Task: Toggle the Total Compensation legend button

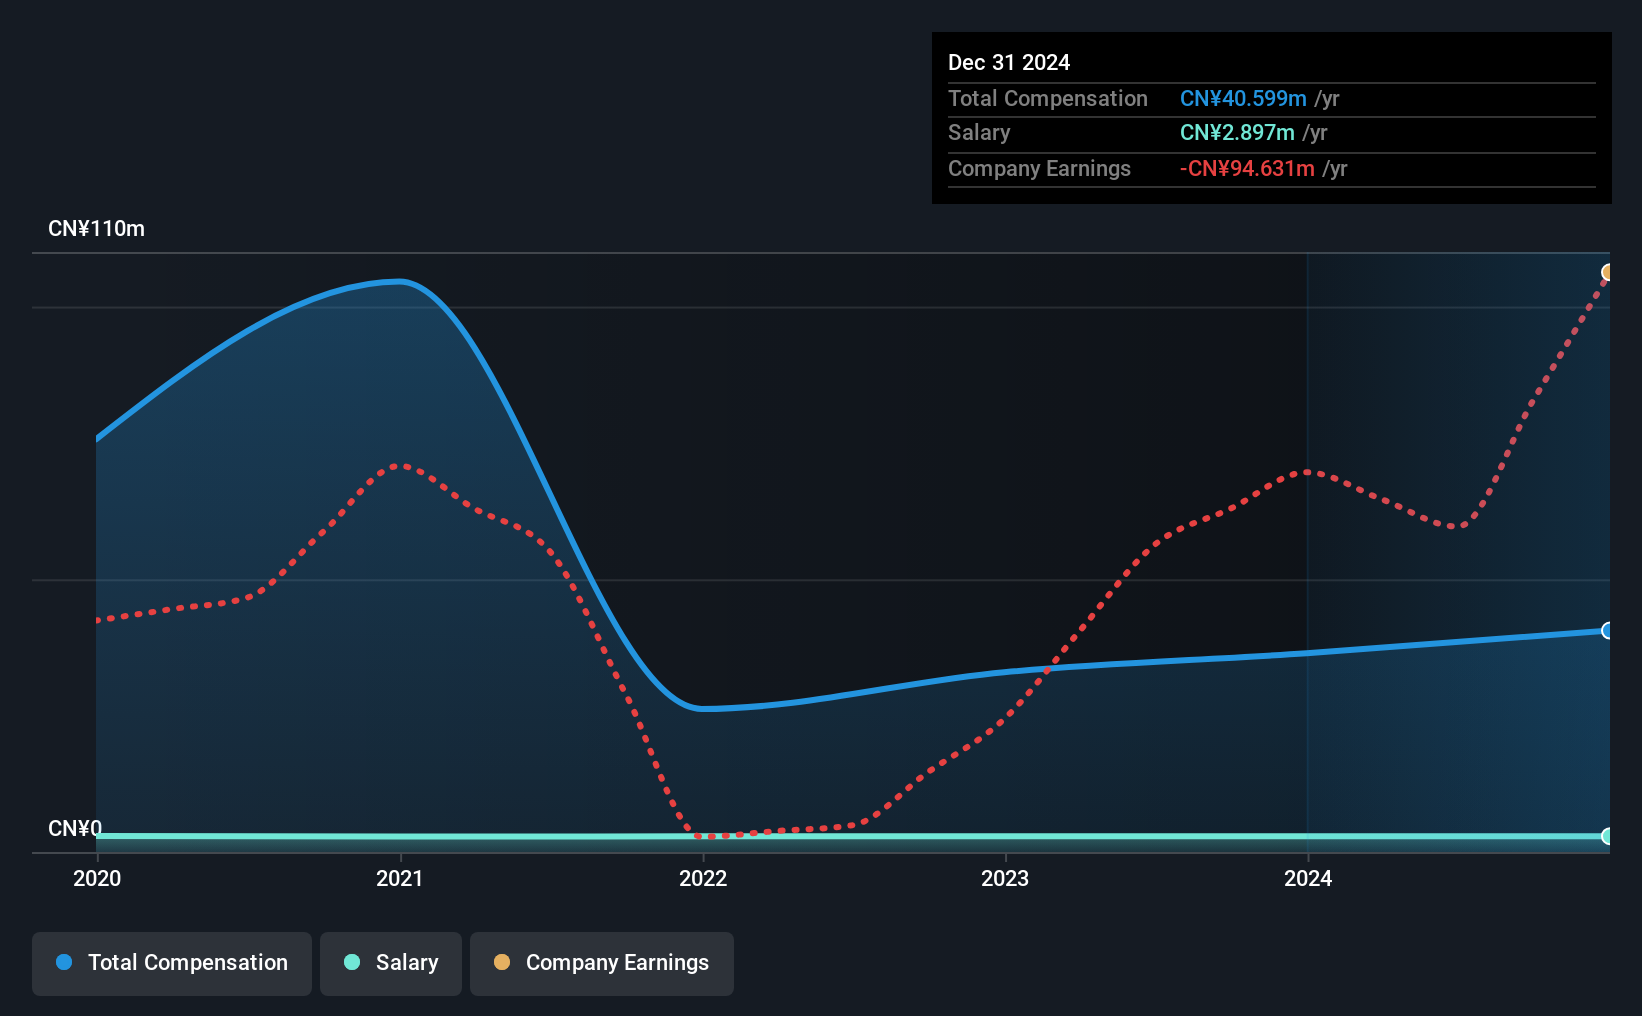Action: tap(172, 963)
